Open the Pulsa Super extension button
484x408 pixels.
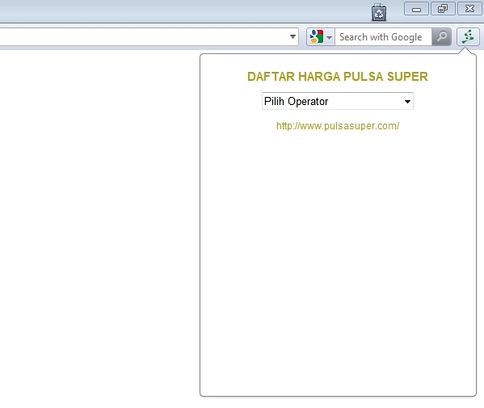coord(468,37)
